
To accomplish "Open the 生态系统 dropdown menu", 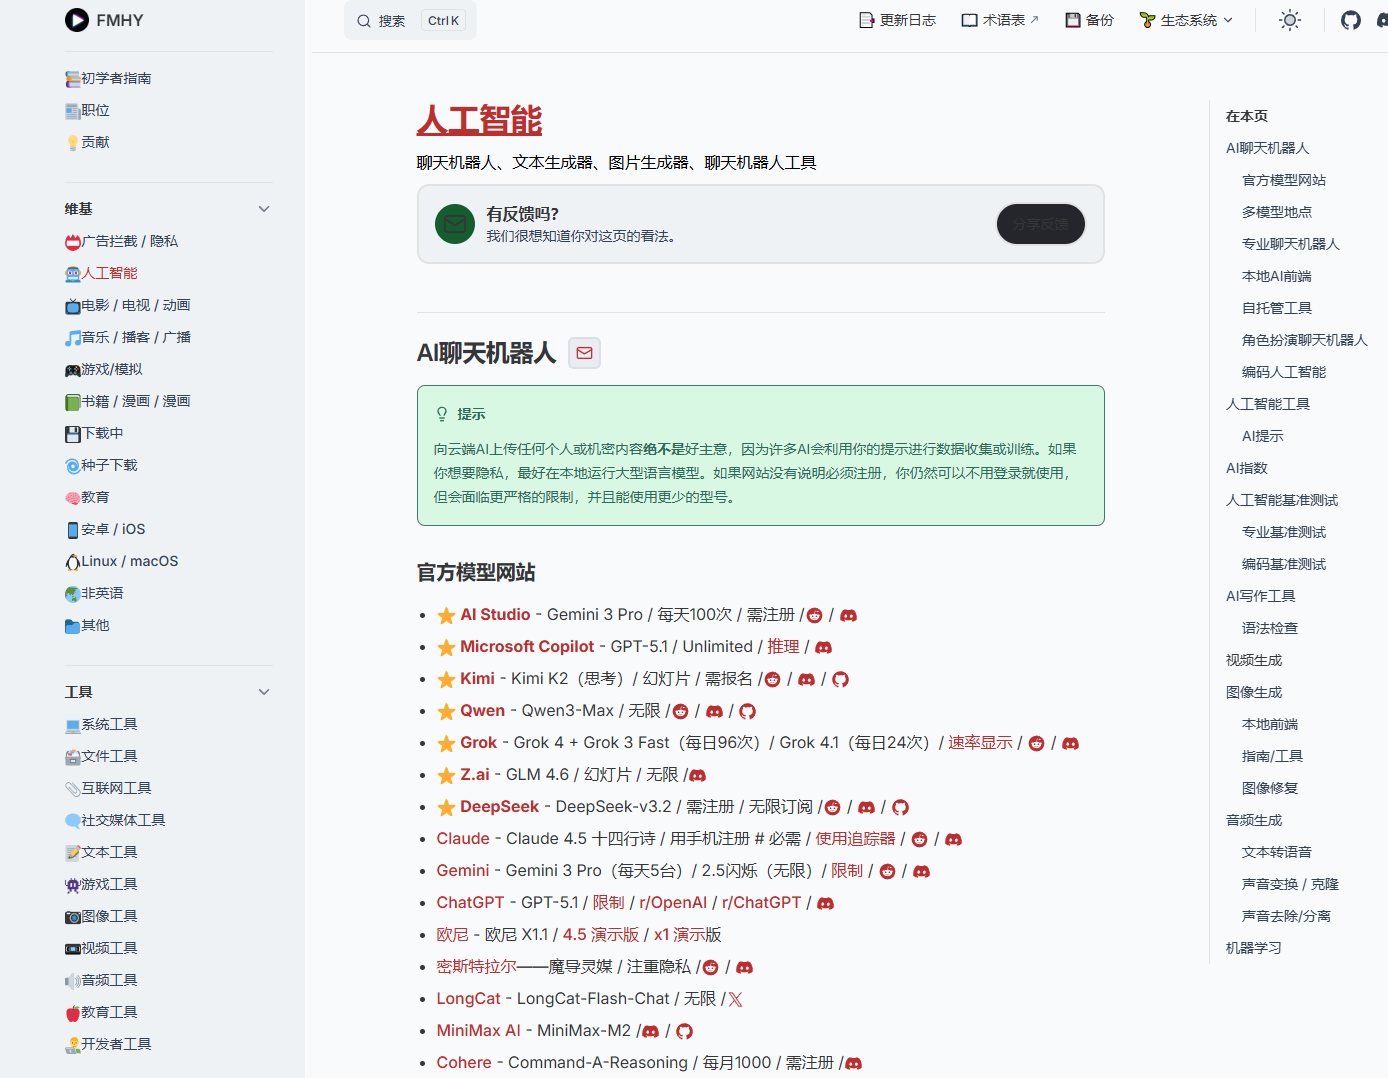I will (x=1187, y=20).
